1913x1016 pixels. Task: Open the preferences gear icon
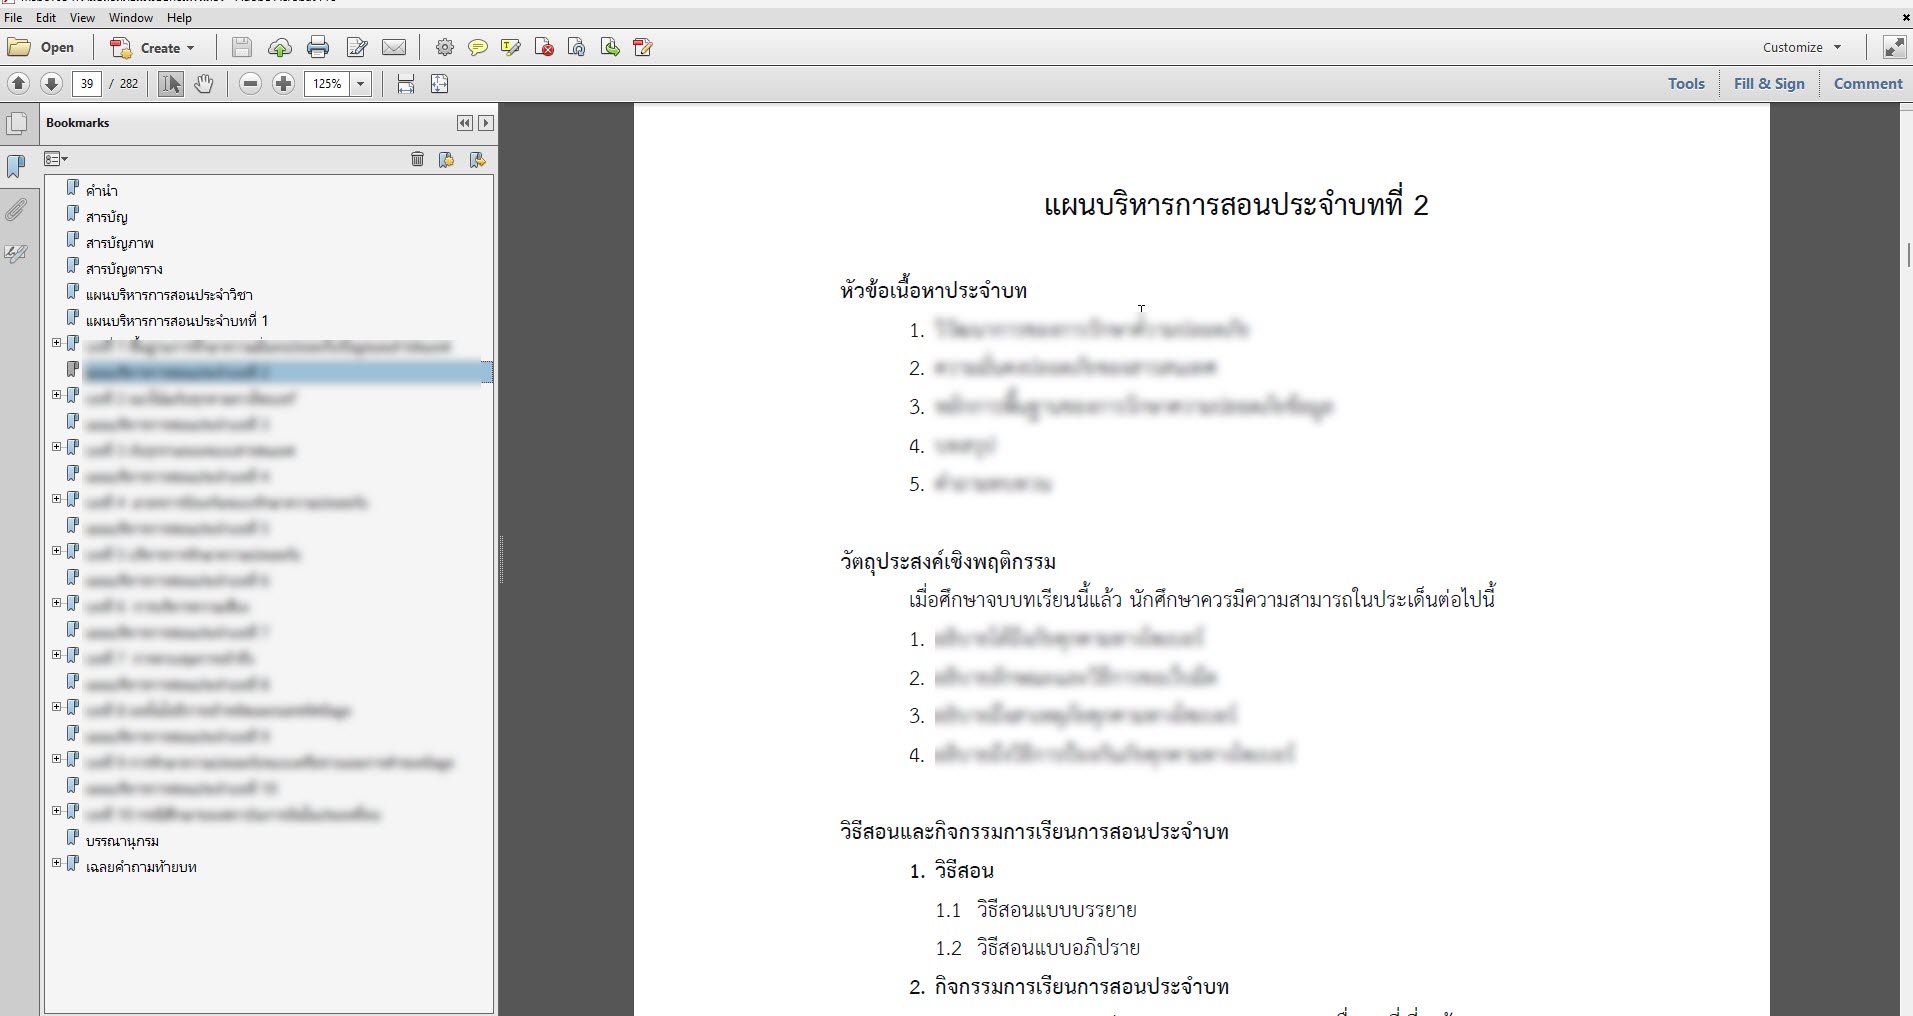pos(445,47)
